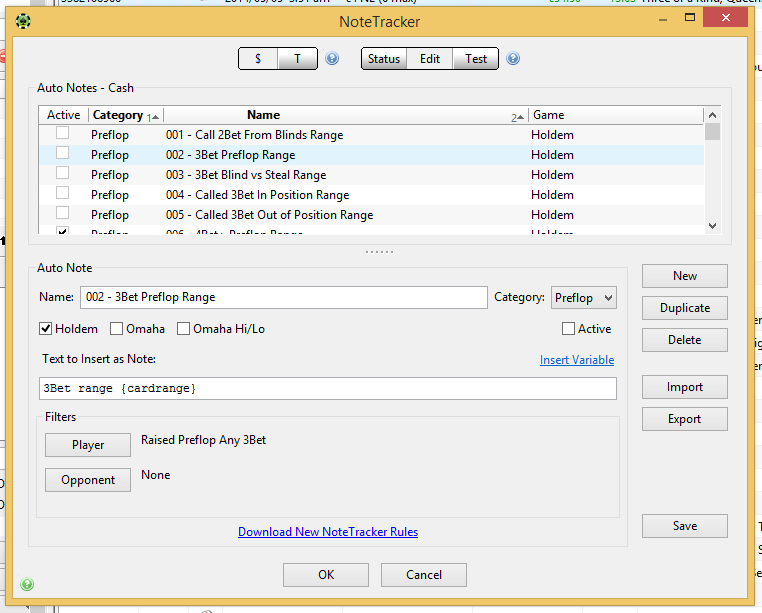
Task: Select row 001 - Call 2Bet From Blinds Range
Action: tap(371, 135)
